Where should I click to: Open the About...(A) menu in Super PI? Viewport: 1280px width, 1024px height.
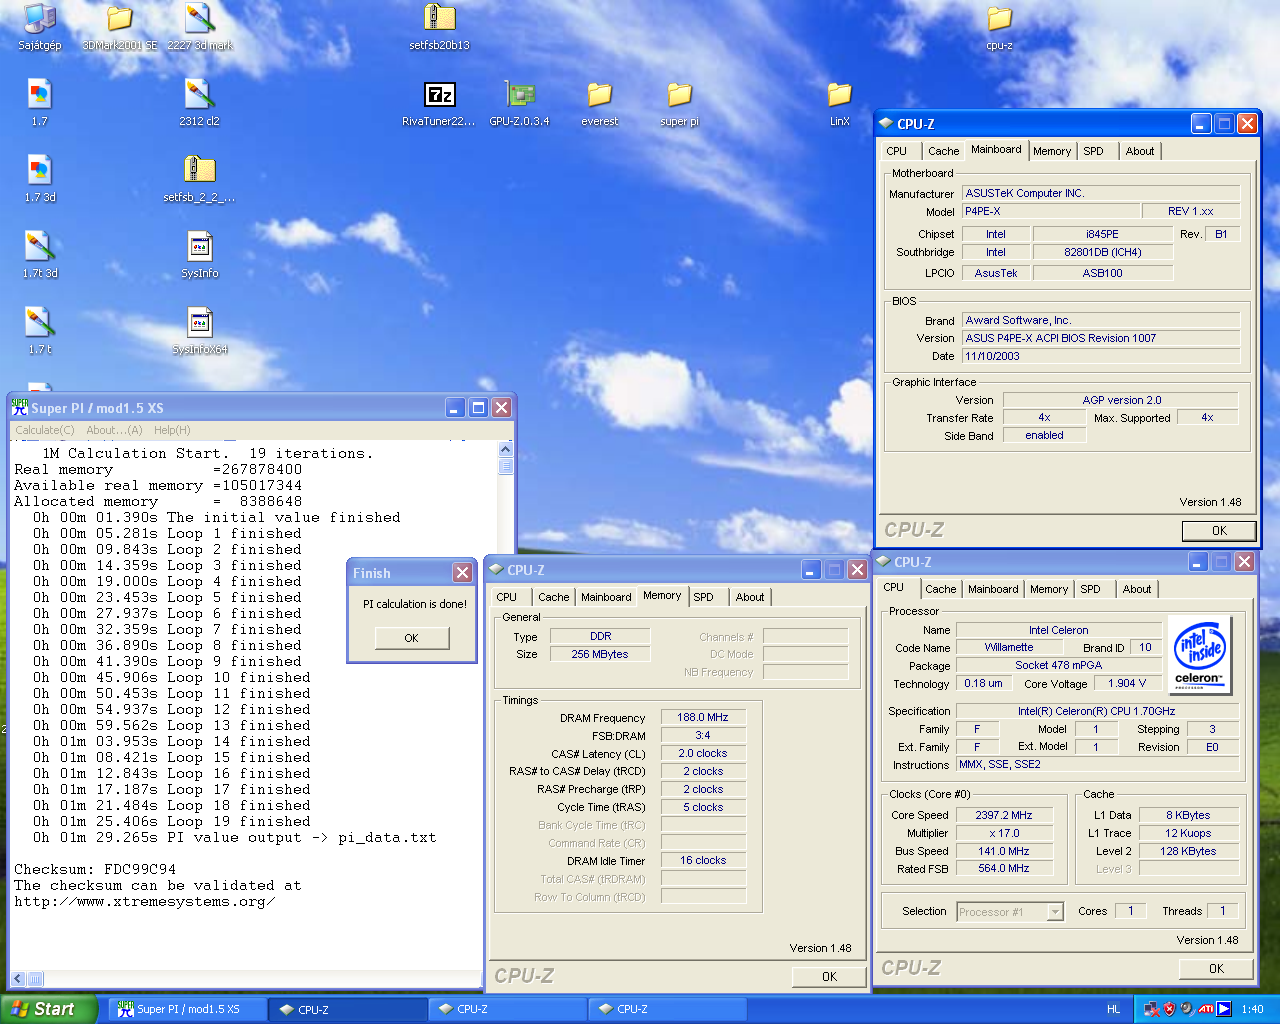(x=114, y=430)
